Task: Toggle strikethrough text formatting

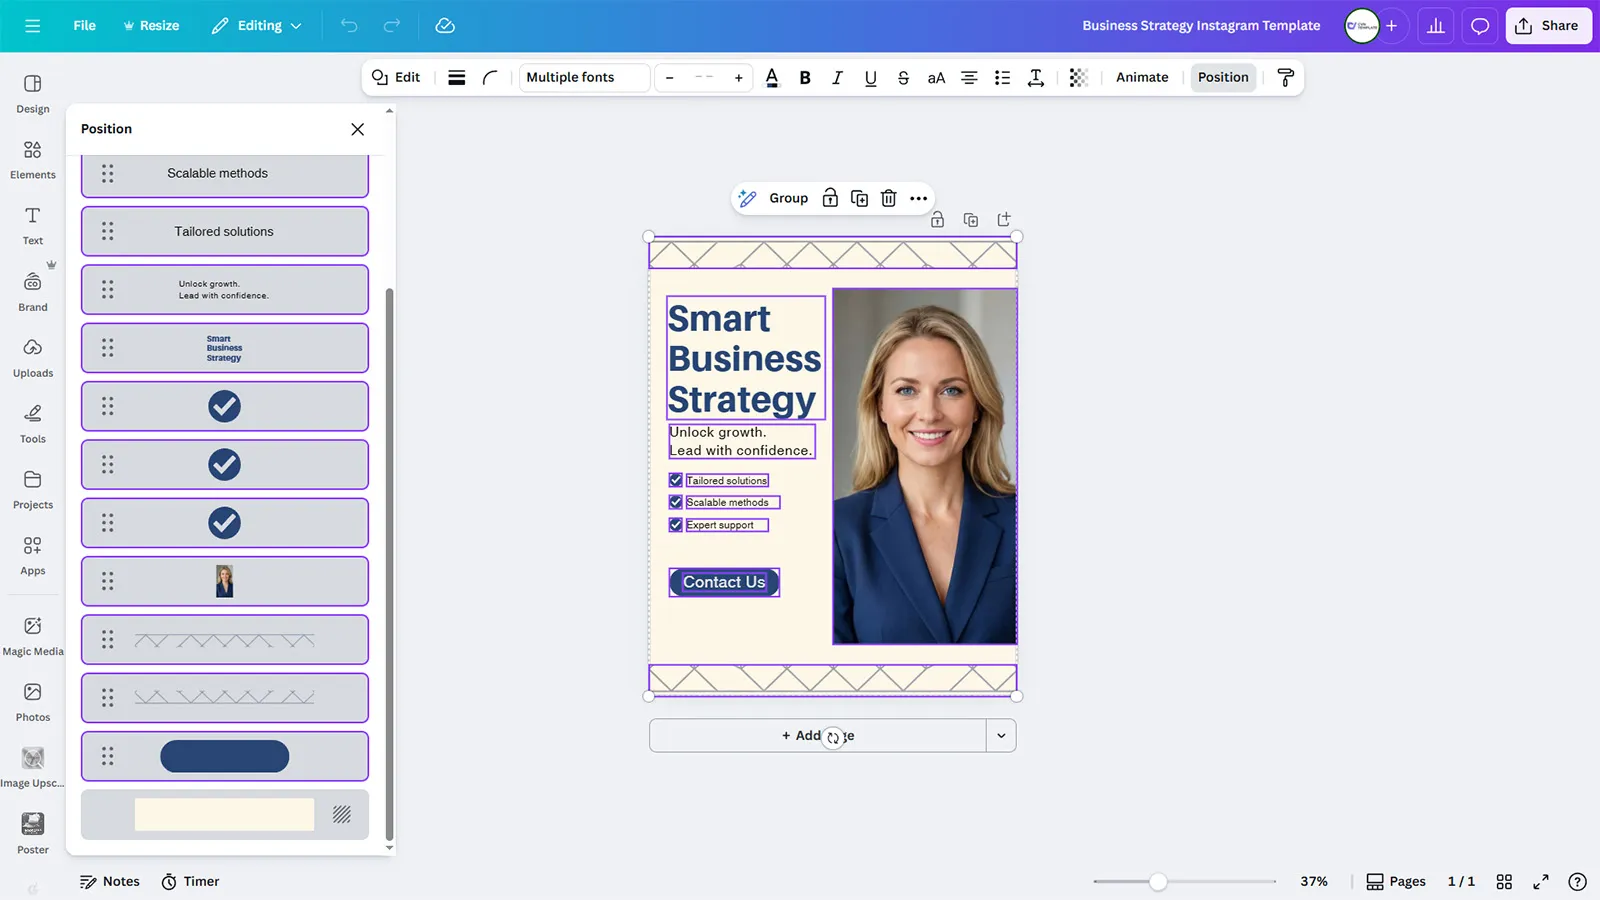Action: click(x=903, y=78)
